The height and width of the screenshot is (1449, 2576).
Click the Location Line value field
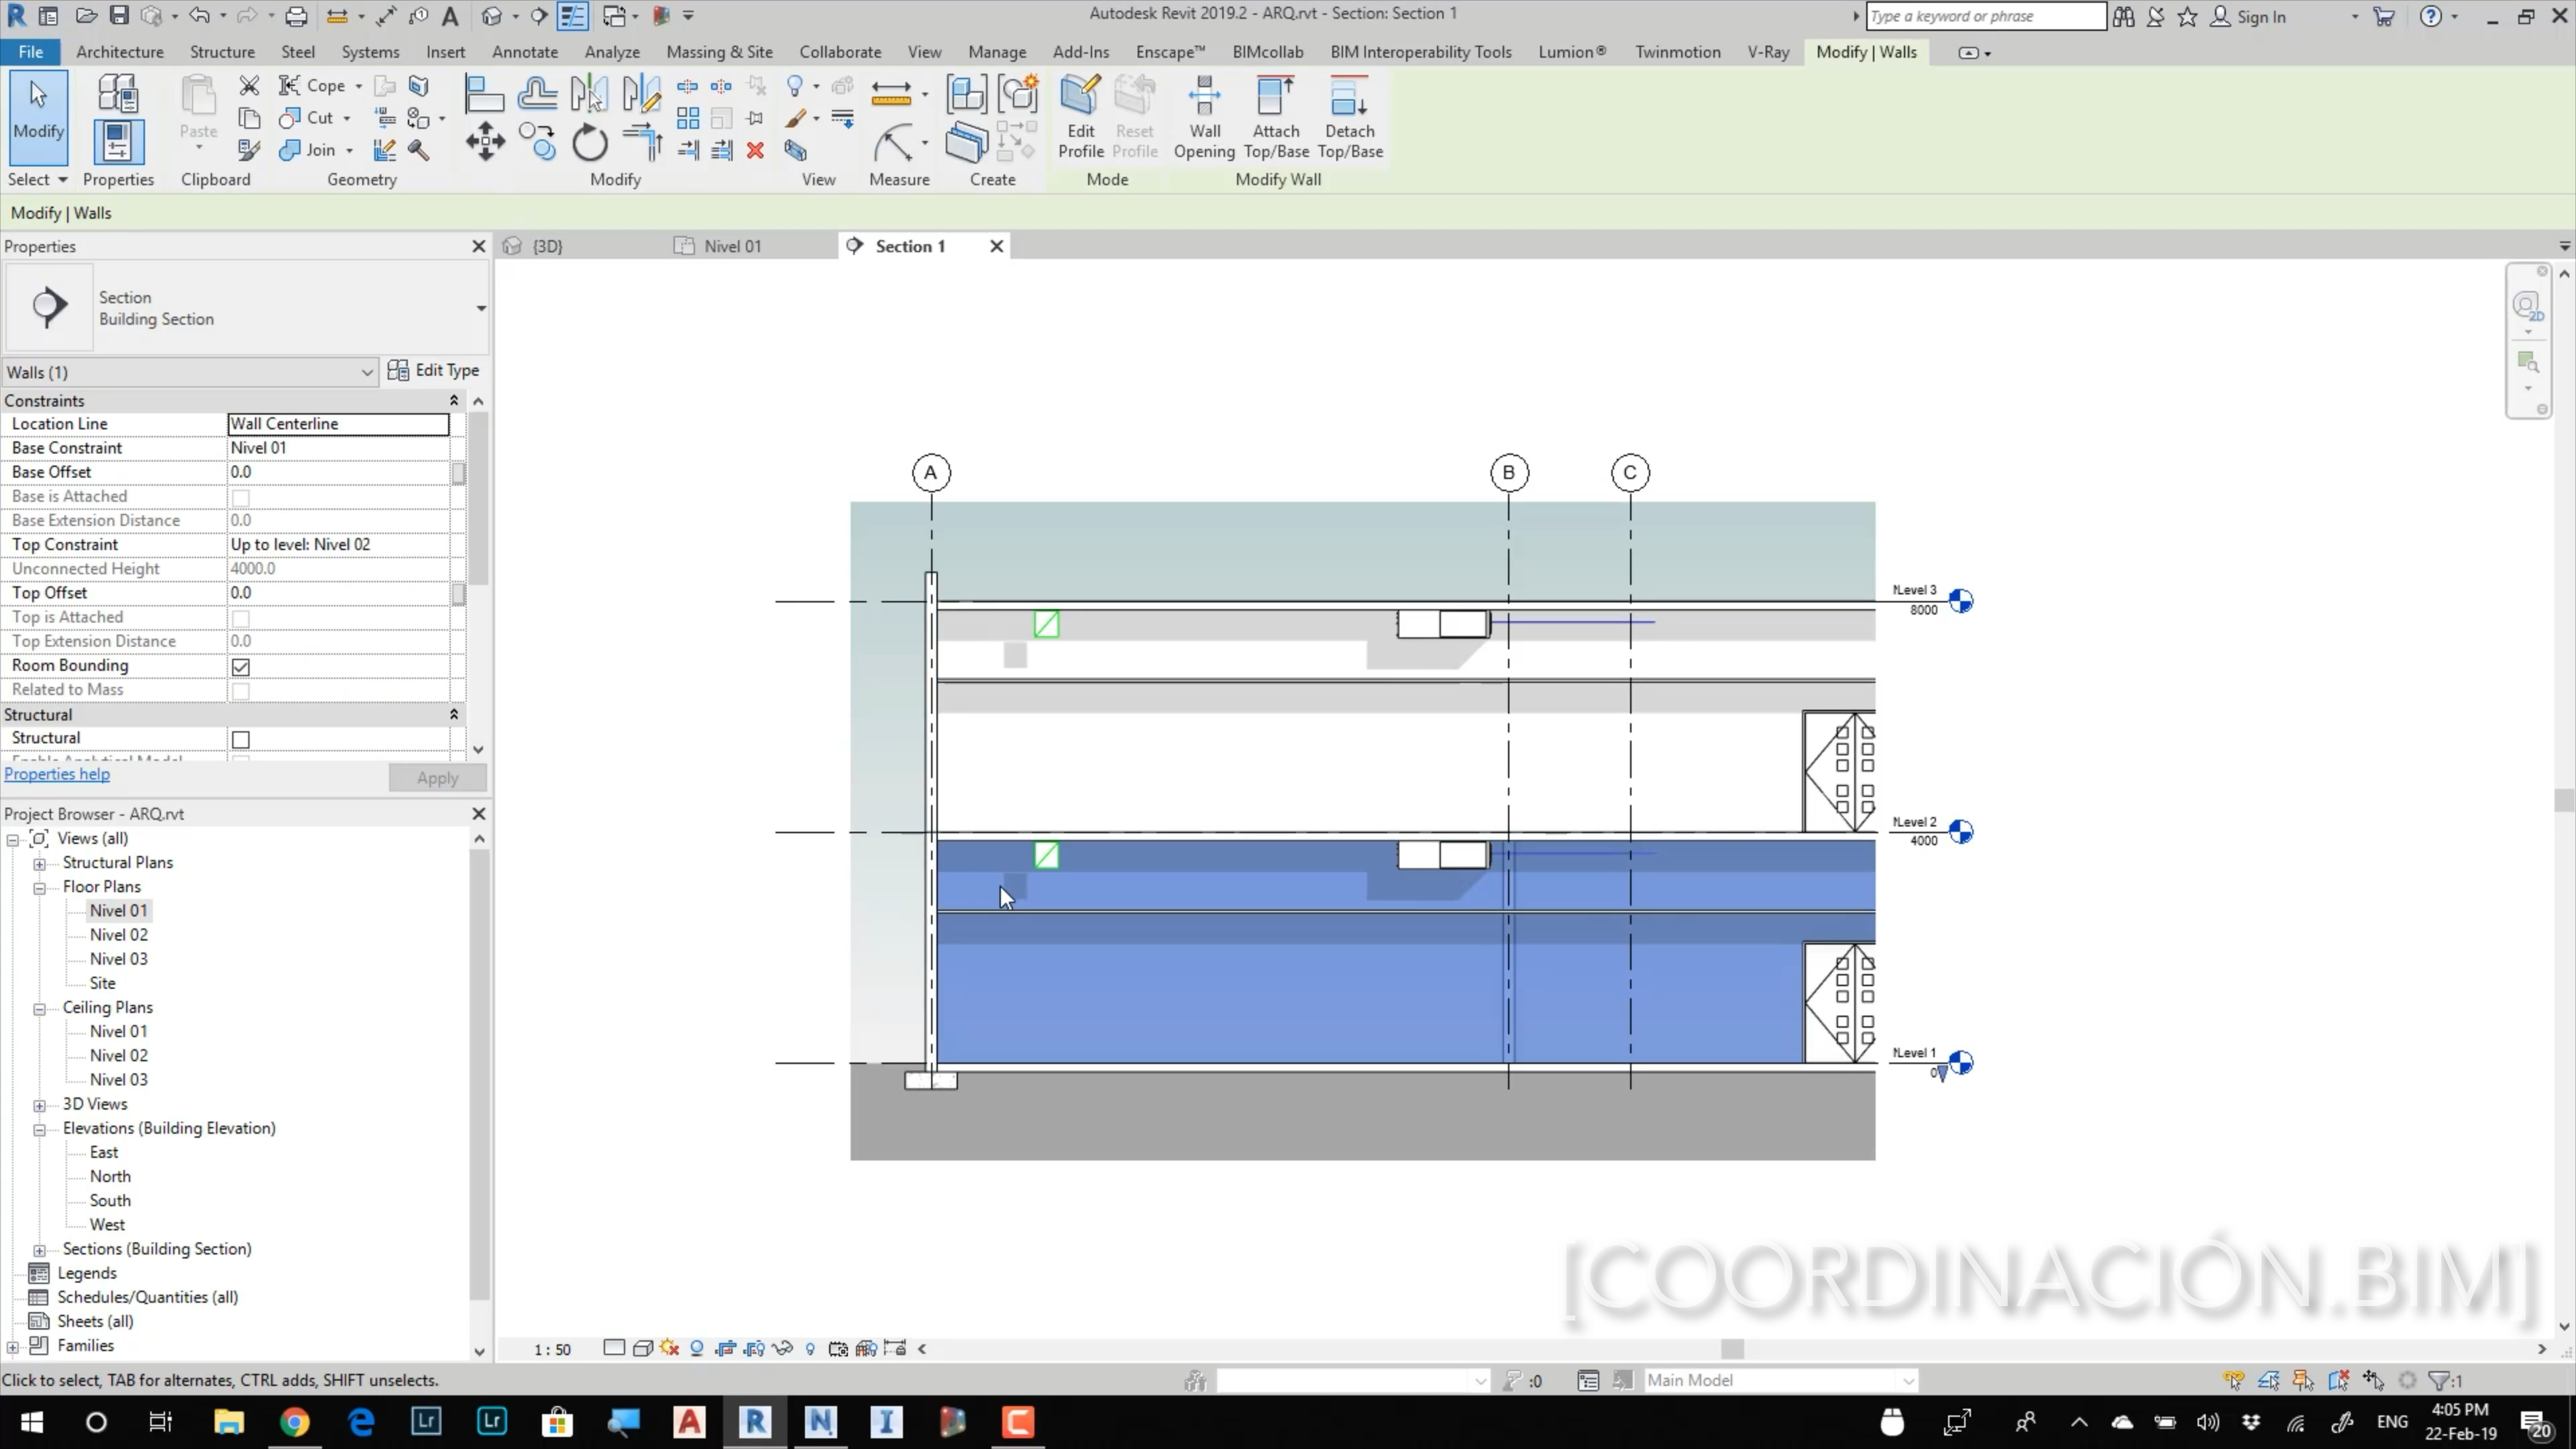338,424
